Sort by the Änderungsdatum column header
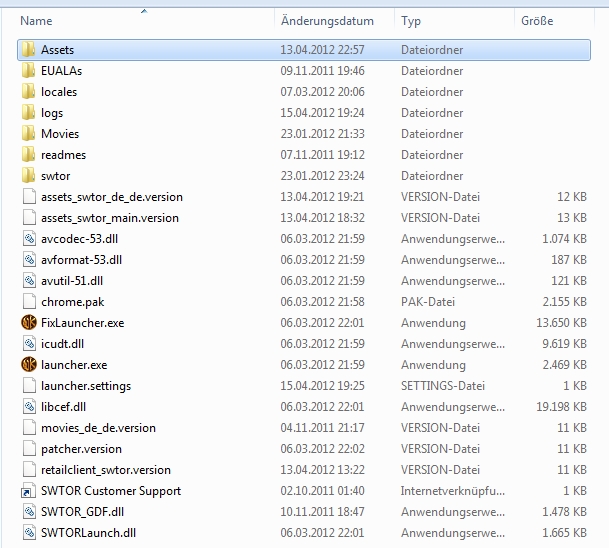The height and width of the screenshot is (548, 609). point(327,21)
